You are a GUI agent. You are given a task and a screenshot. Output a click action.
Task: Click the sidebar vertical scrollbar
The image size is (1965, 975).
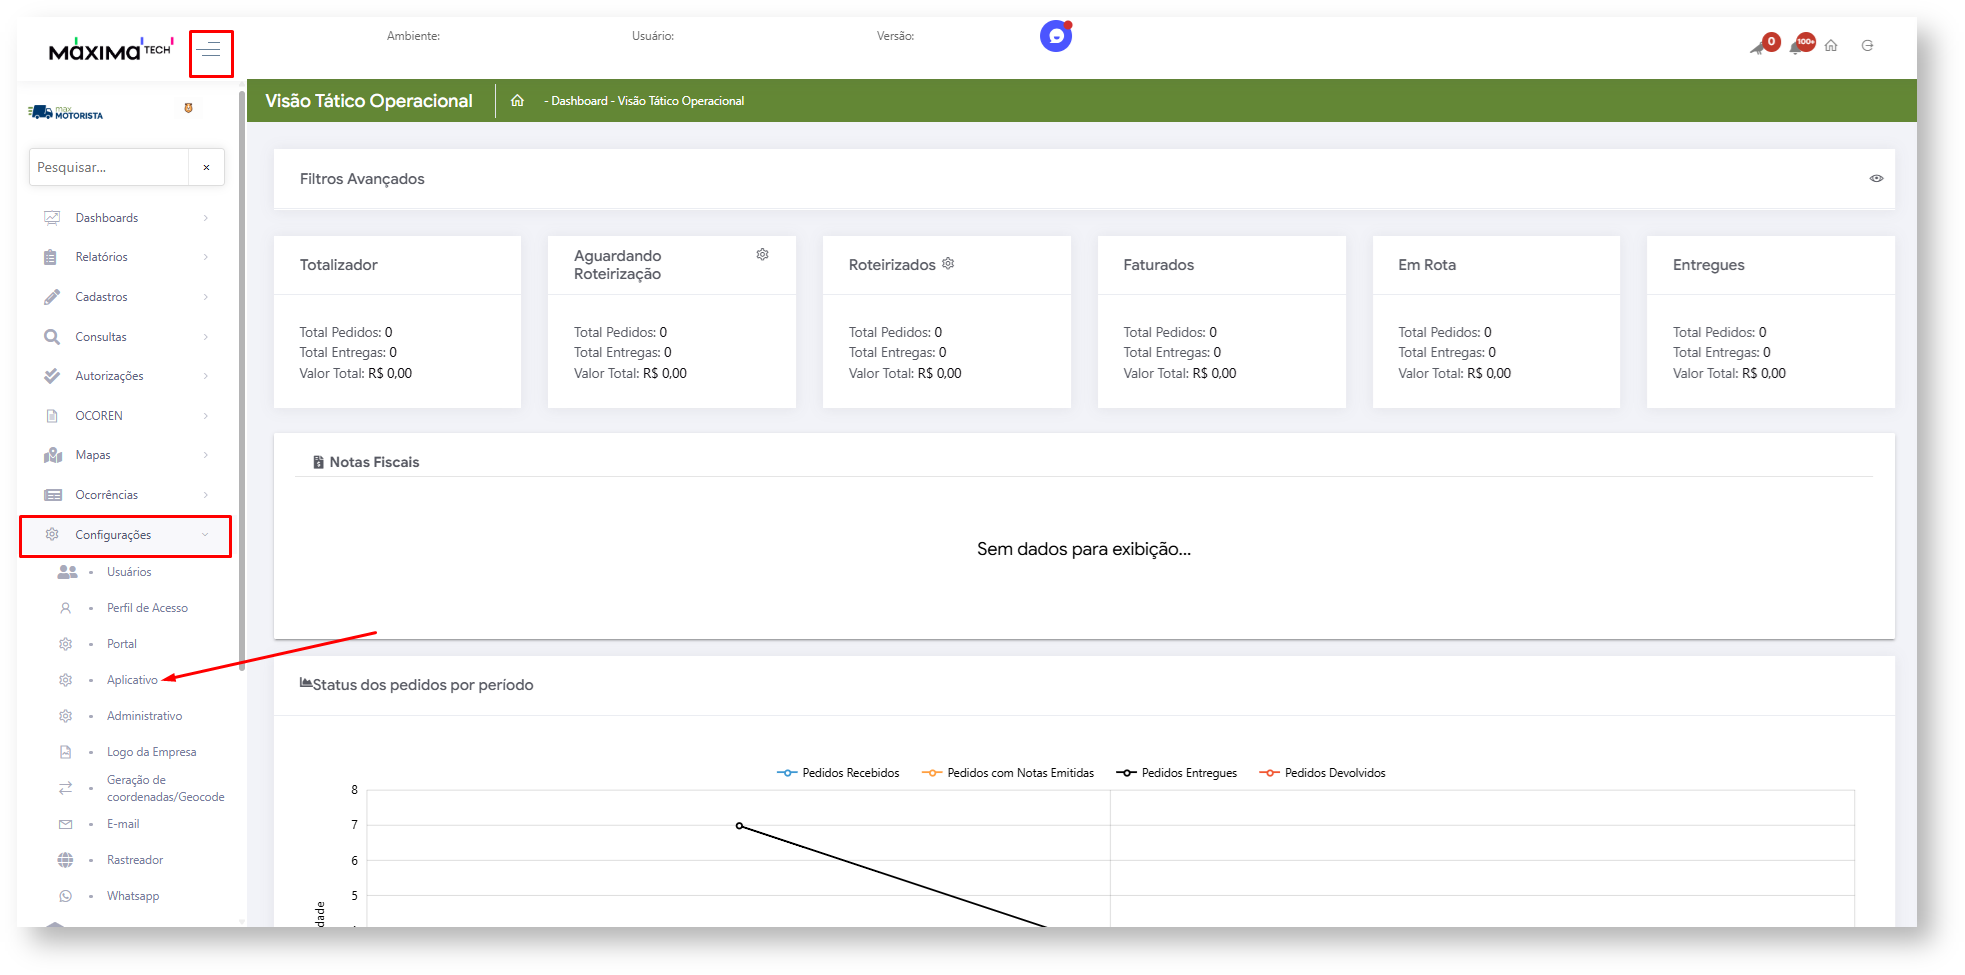click(x=242, y=380)
